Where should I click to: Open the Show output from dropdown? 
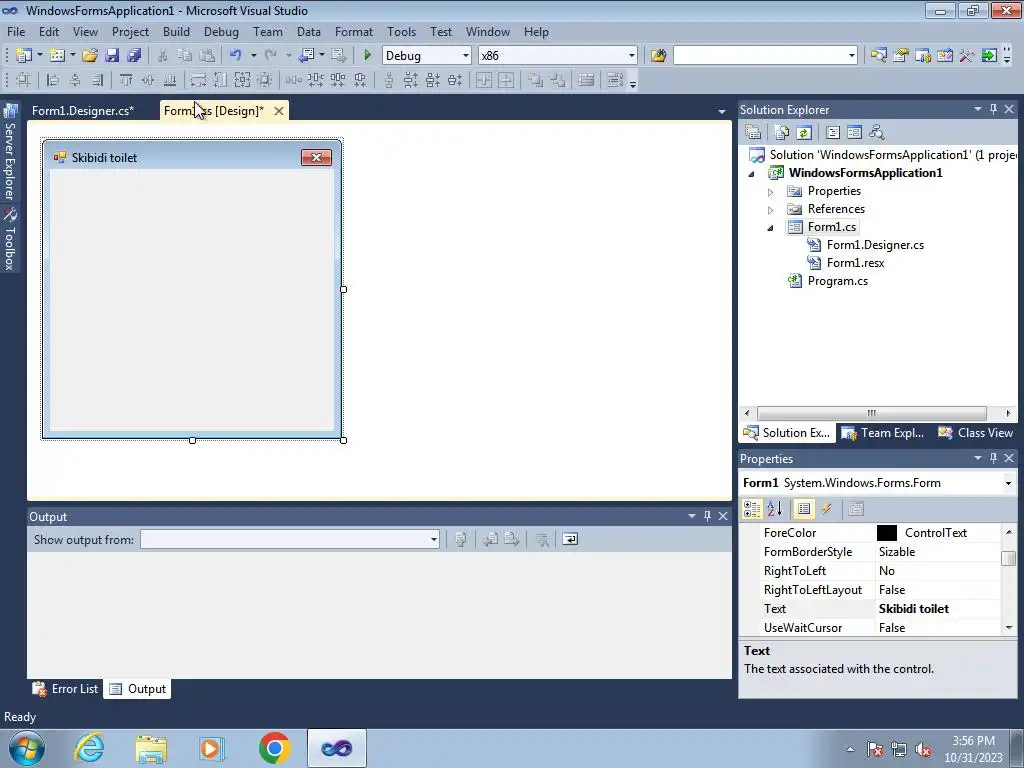pyautogui.click(x=434, y=539)
